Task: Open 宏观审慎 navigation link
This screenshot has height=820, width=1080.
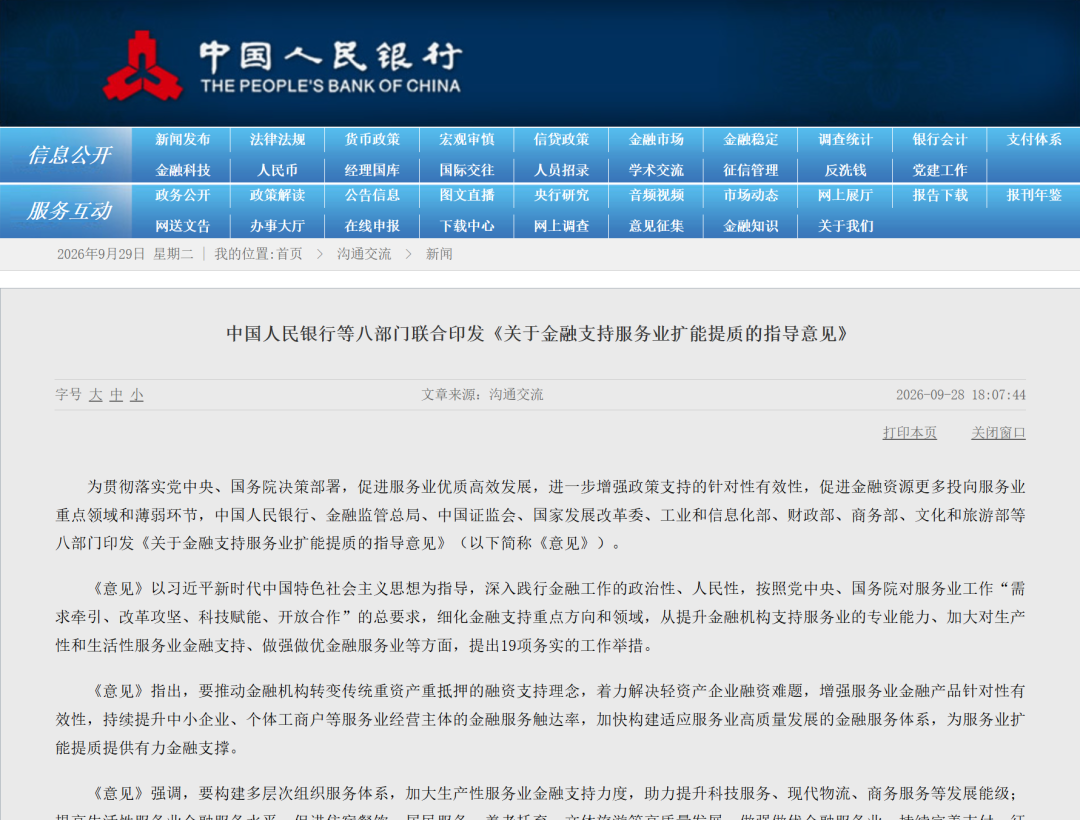Action: [466, 140]
